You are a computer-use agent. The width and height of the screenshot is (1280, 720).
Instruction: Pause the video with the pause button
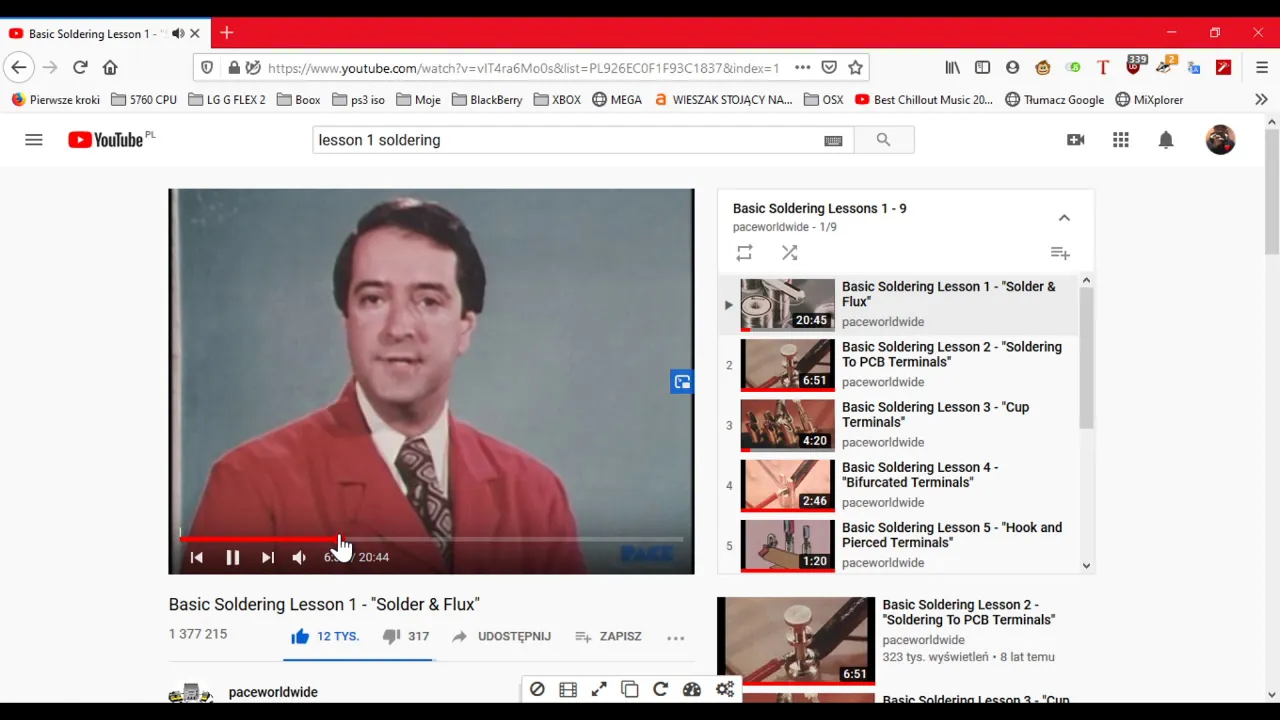[x=232, y=557]
